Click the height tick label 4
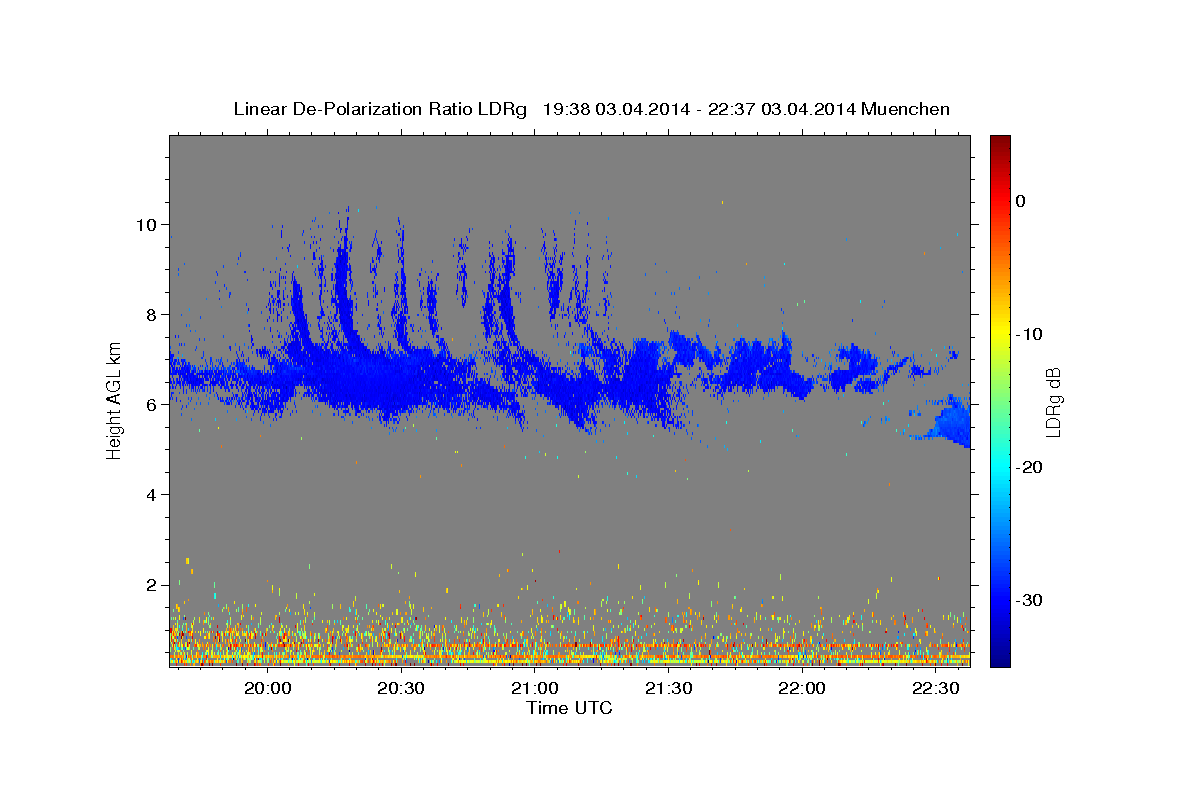Screen dimensions: 1200x800 click(153, 494)
